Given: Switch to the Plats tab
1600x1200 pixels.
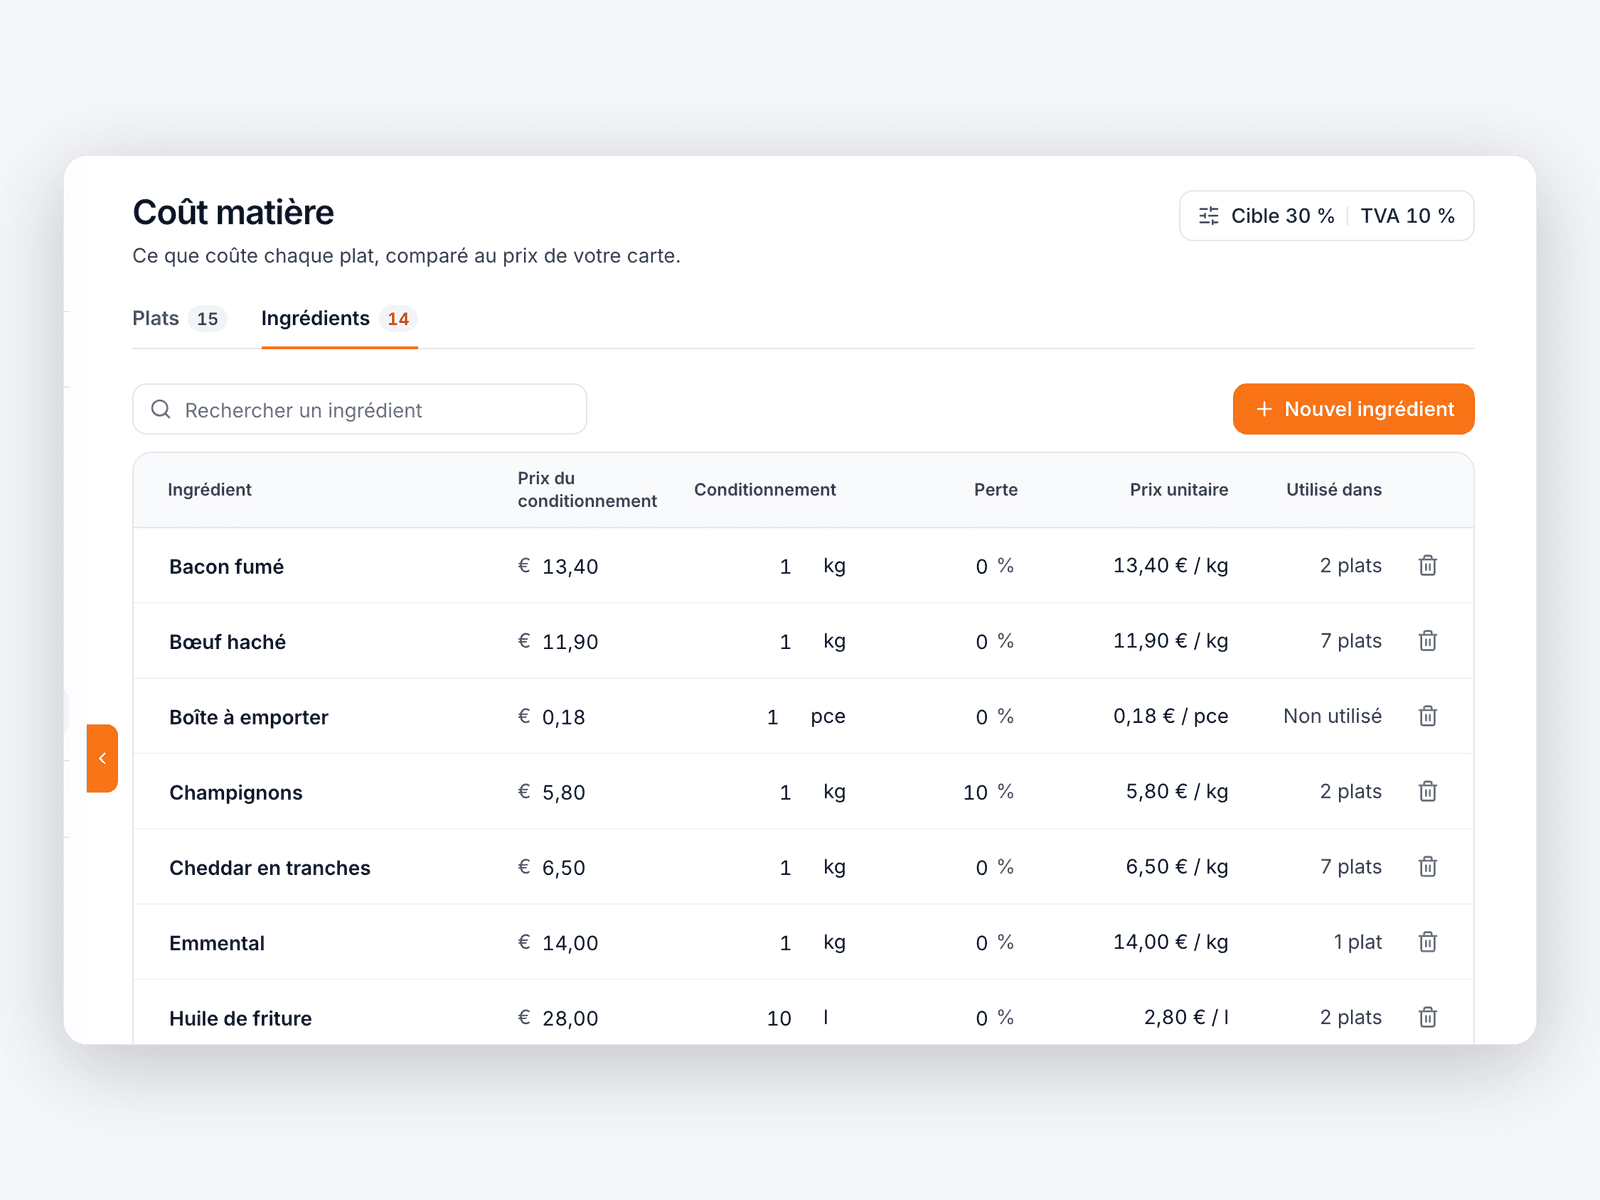Looking at the screenshot, I should click(180, 318).
